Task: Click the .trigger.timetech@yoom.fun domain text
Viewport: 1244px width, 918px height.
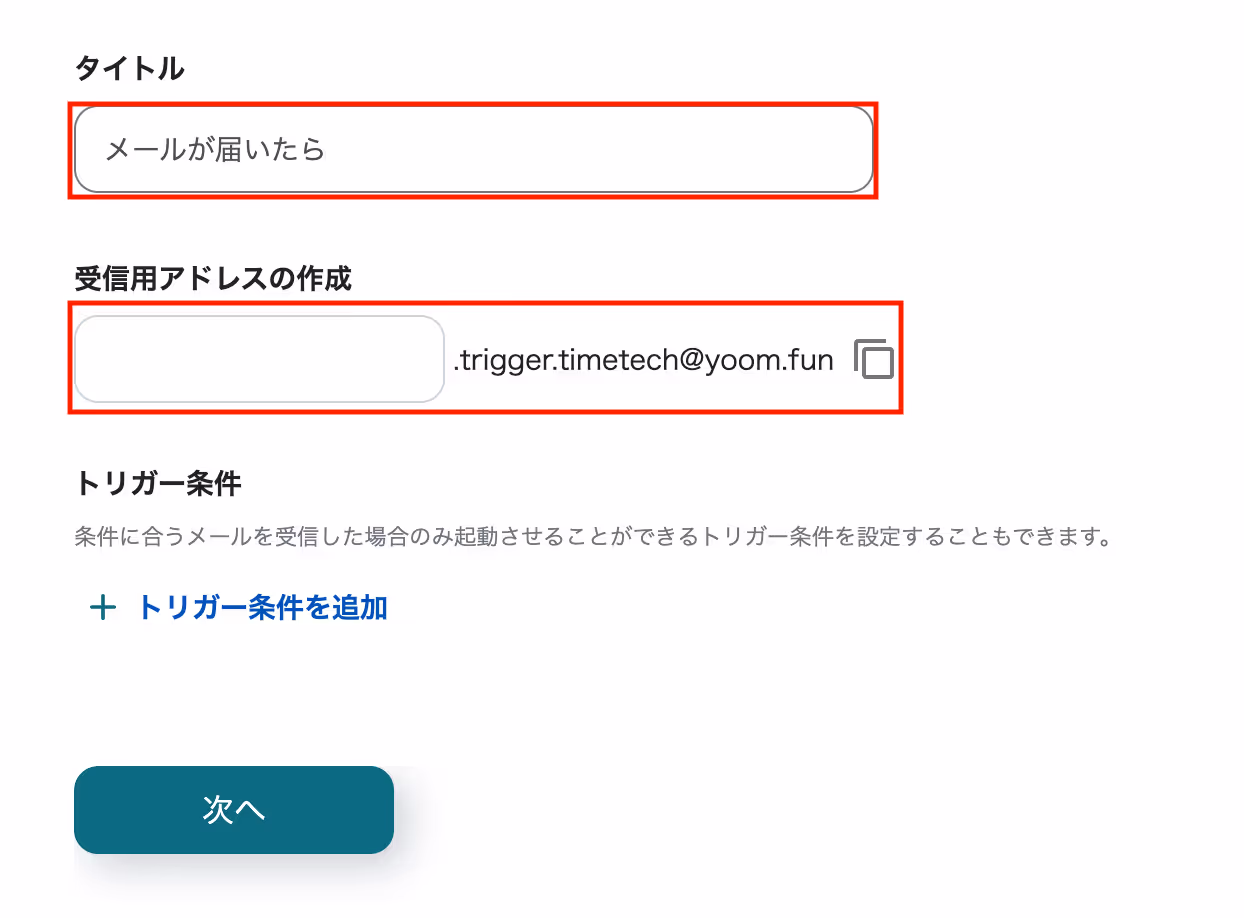Action: pyautogui.click(x=643, y=360)
